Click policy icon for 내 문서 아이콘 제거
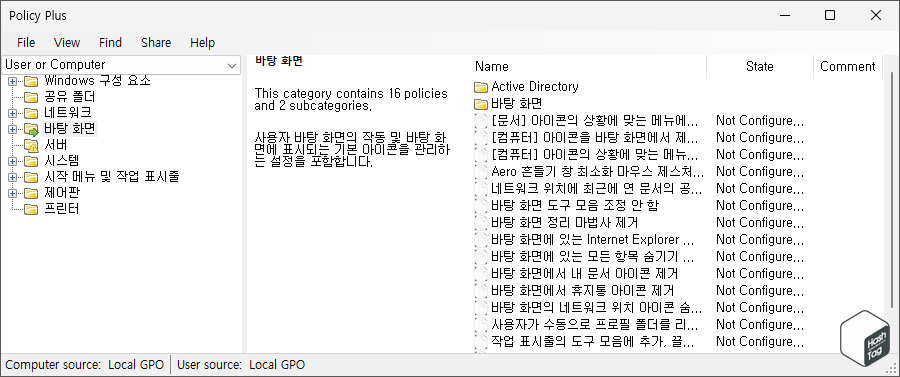Viewport: 900px width, 377px height. [481, 274]
